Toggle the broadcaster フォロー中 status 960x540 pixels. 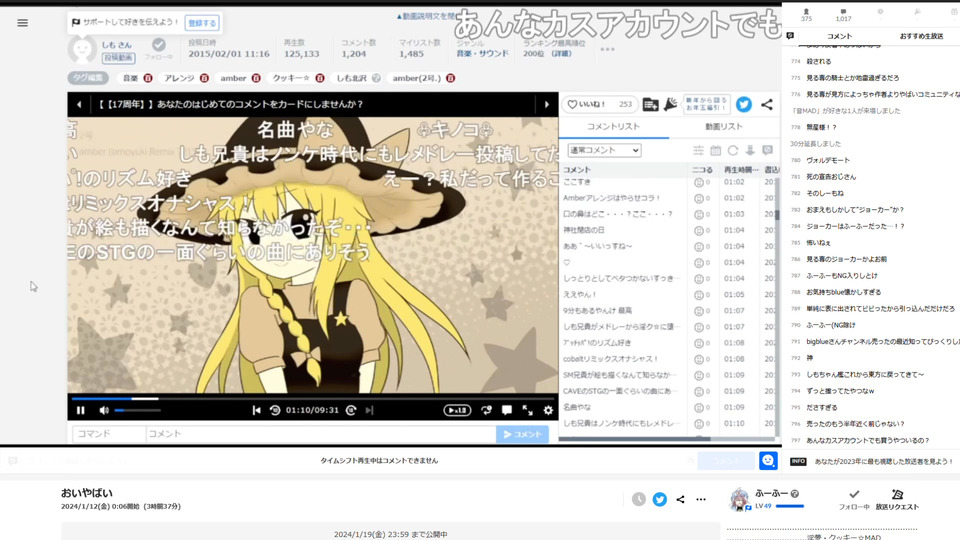click(854, 500)
